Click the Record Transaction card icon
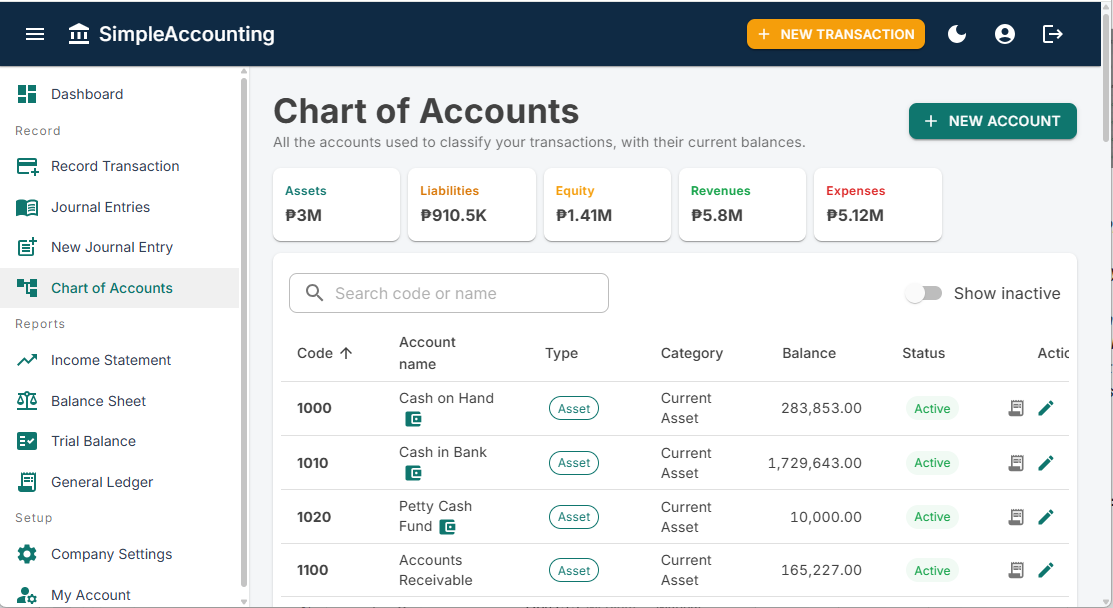 (x=27, y=167)
